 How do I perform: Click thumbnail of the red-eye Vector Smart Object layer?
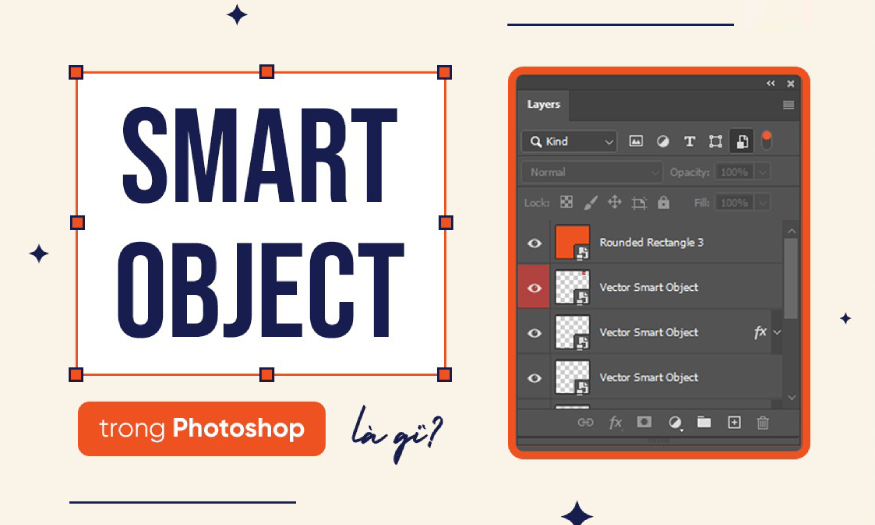click(x=572, y=287)
